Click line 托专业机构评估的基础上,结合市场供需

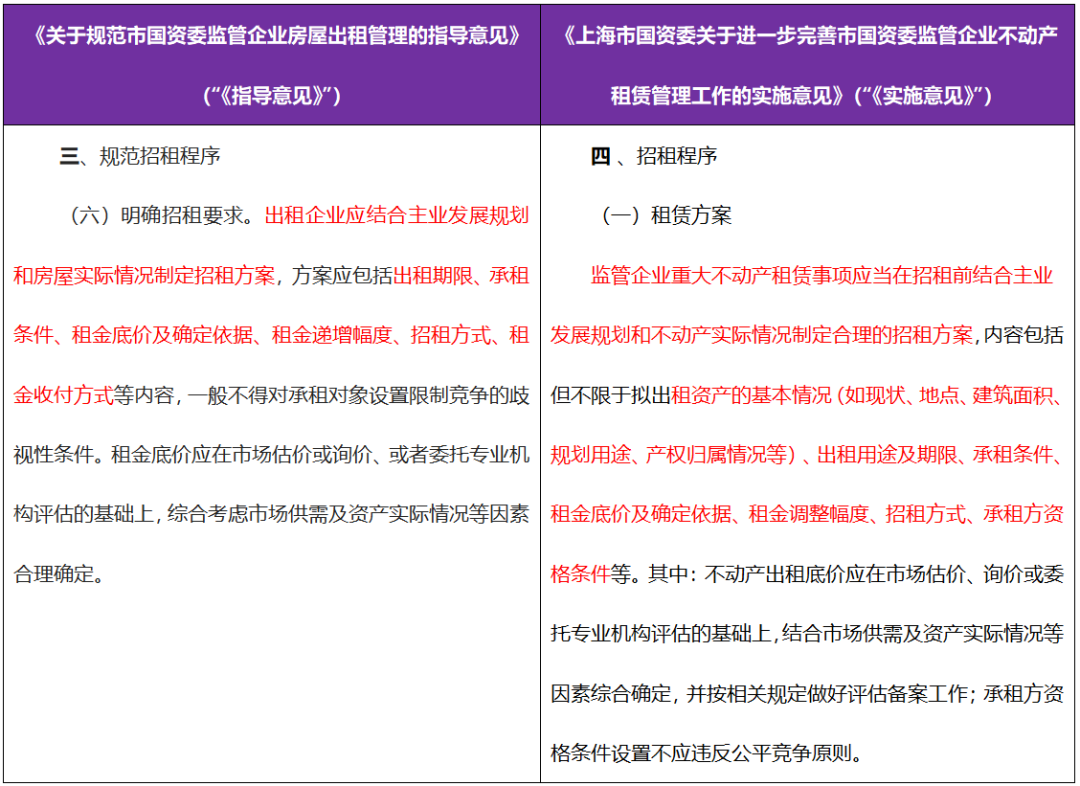coord(807,633)
